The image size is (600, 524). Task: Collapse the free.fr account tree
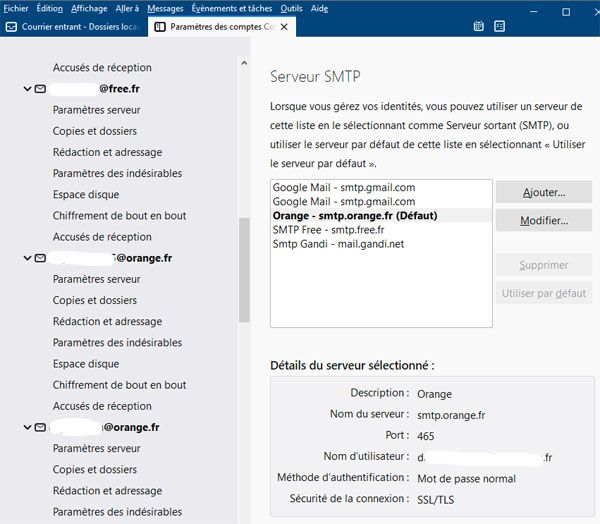[x=27, y=89]
